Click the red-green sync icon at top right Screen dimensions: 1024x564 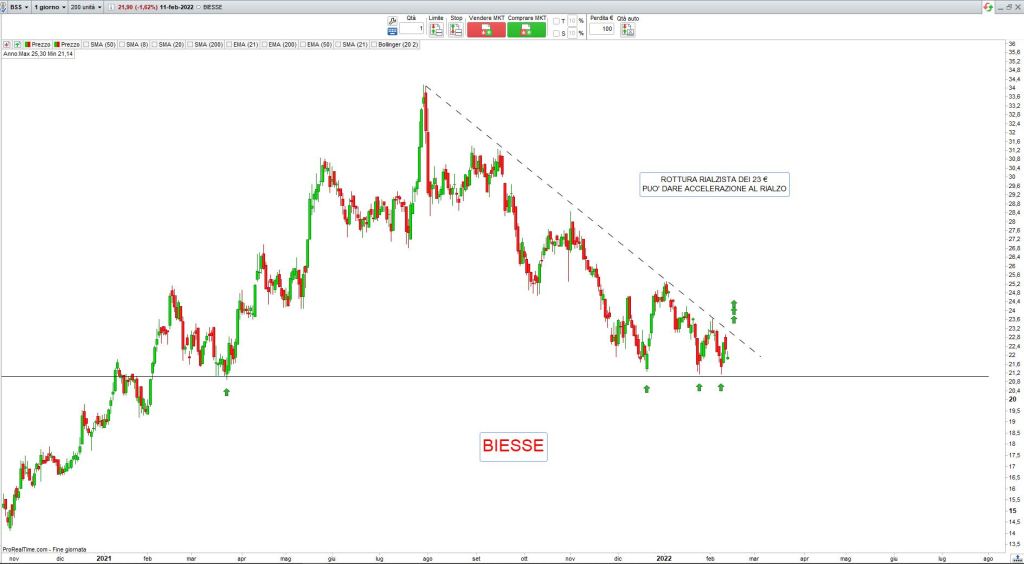click(x=987, y=7)
